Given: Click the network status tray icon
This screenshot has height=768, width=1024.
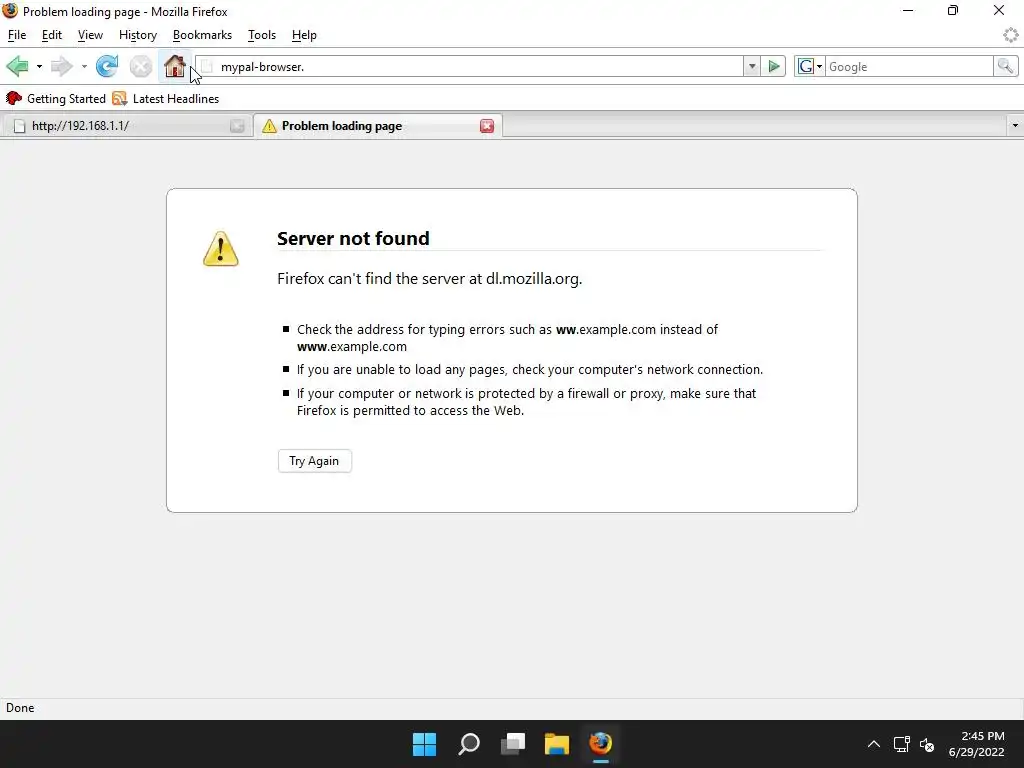Looking at the screenshot, I should [x=902, y=744].
